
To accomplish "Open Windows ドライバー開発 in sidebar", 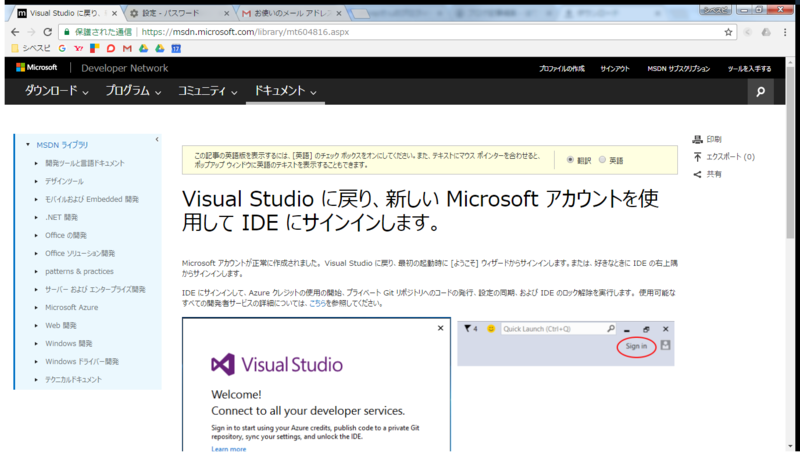I will click(82, 362).
